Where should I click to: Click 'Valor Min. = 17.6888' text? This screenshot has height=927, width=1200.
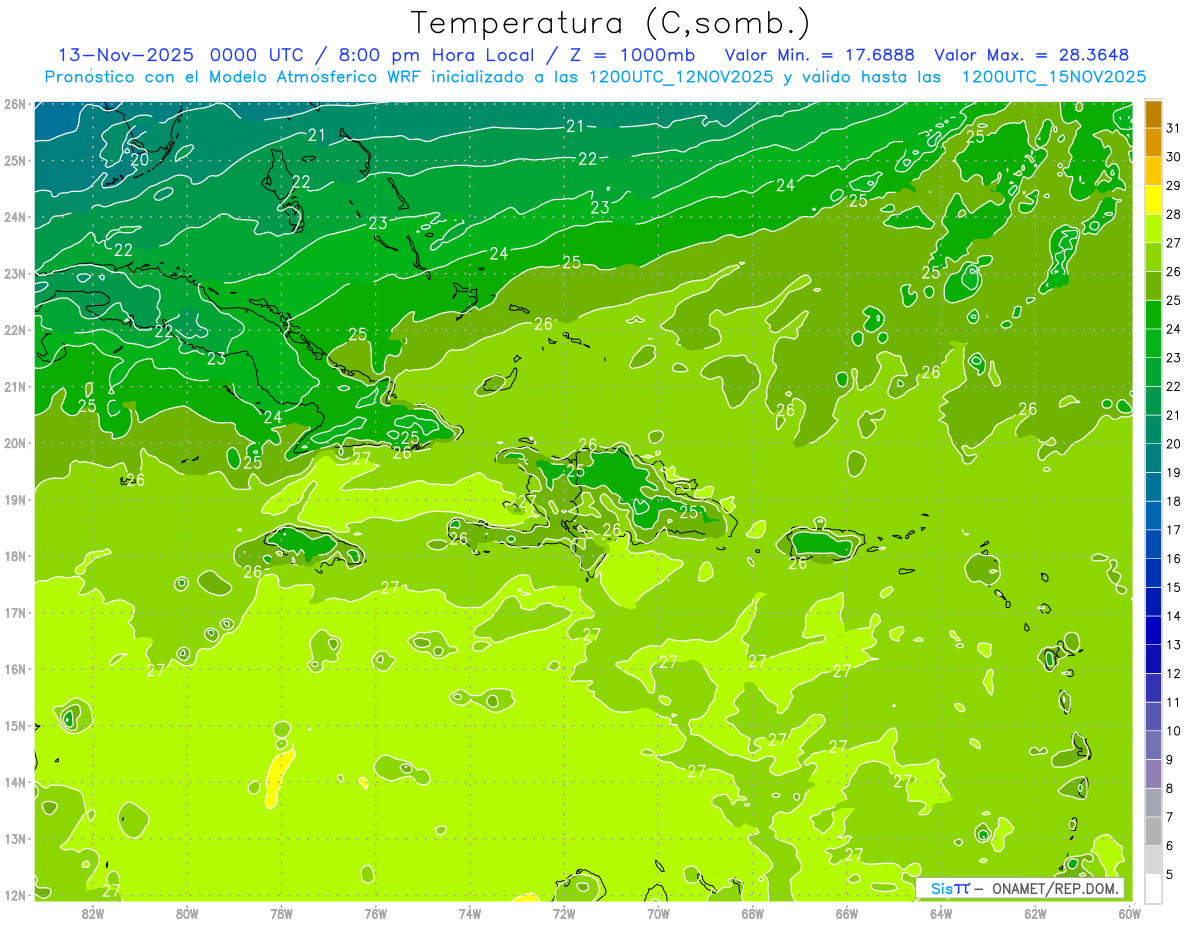pos(819,54)
